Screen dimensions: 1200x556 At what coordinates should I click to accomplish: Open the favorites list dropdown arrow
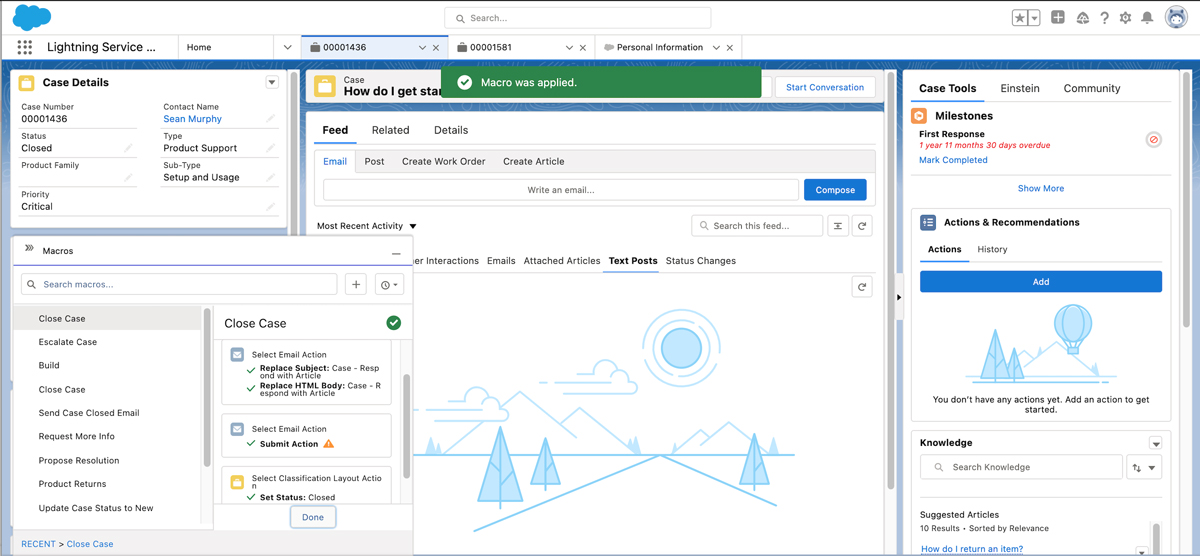(1034, 18)
